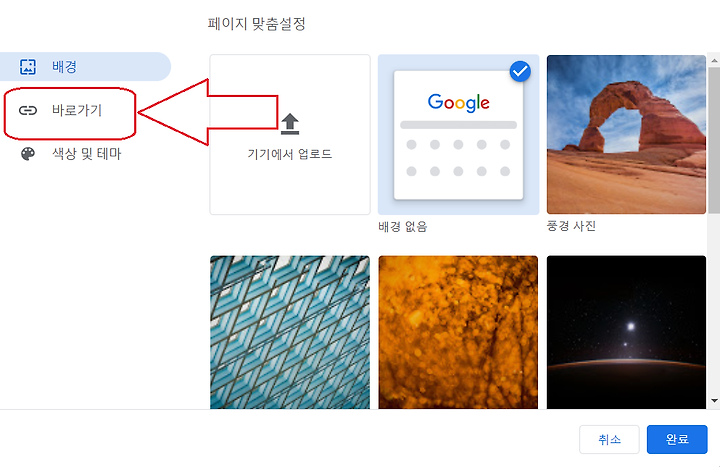Select the blue geometric building thumbnail
The image size is (720, 467).
pyautogui.click(x=290, y=332)
